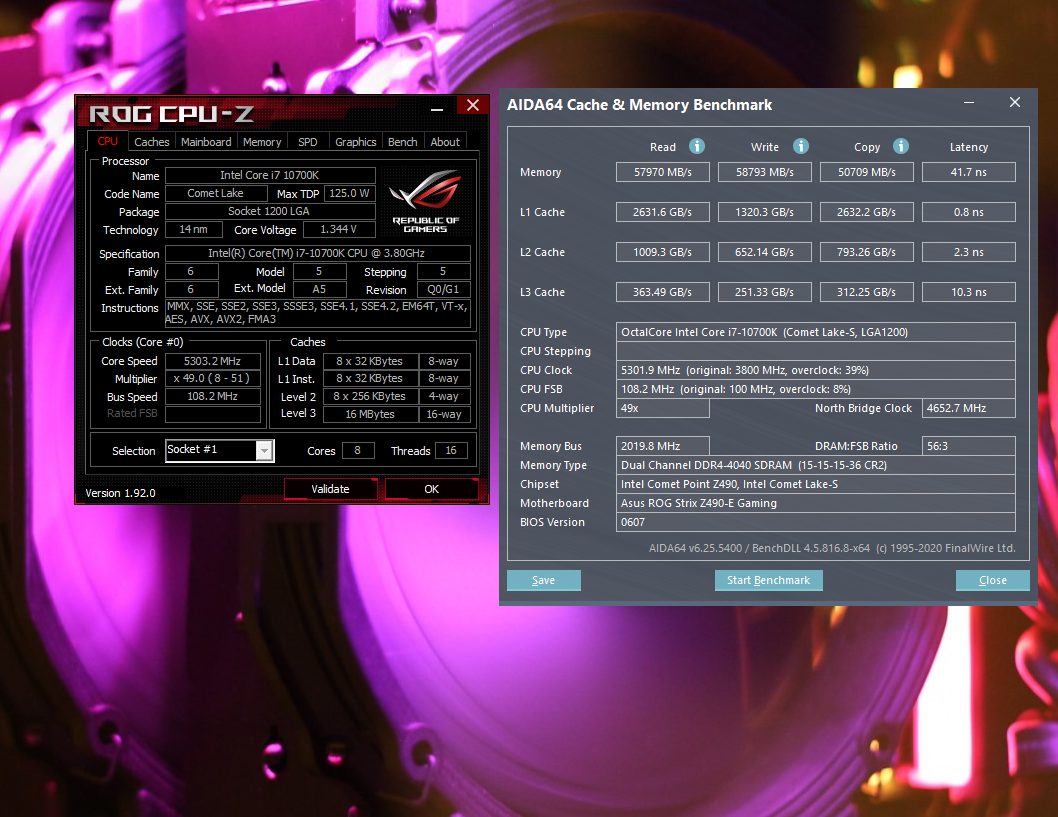Click the Instructions list field
Image resolution: width=1058 pixels, height=817 pixels.
317,314
